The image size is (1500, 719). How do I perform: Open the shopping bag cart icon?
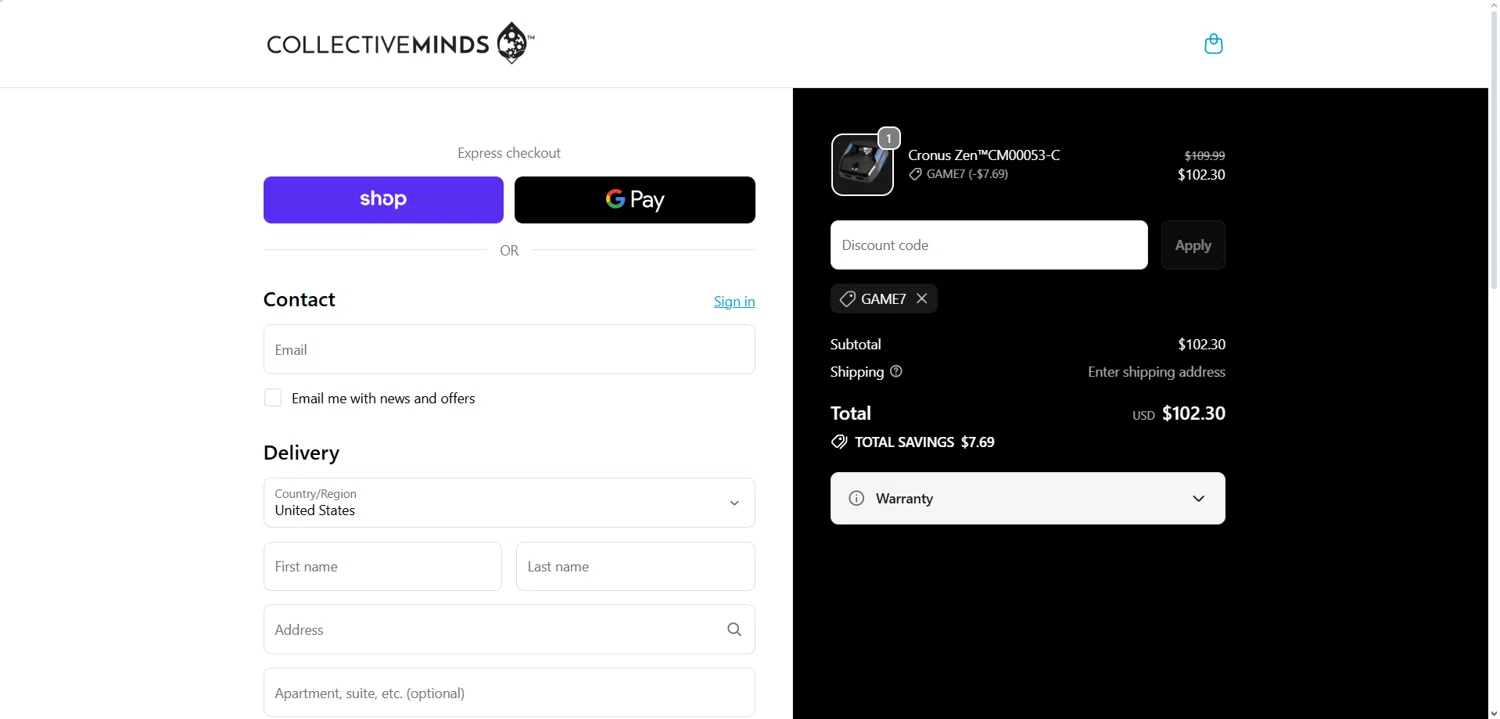click(1213, 44)
